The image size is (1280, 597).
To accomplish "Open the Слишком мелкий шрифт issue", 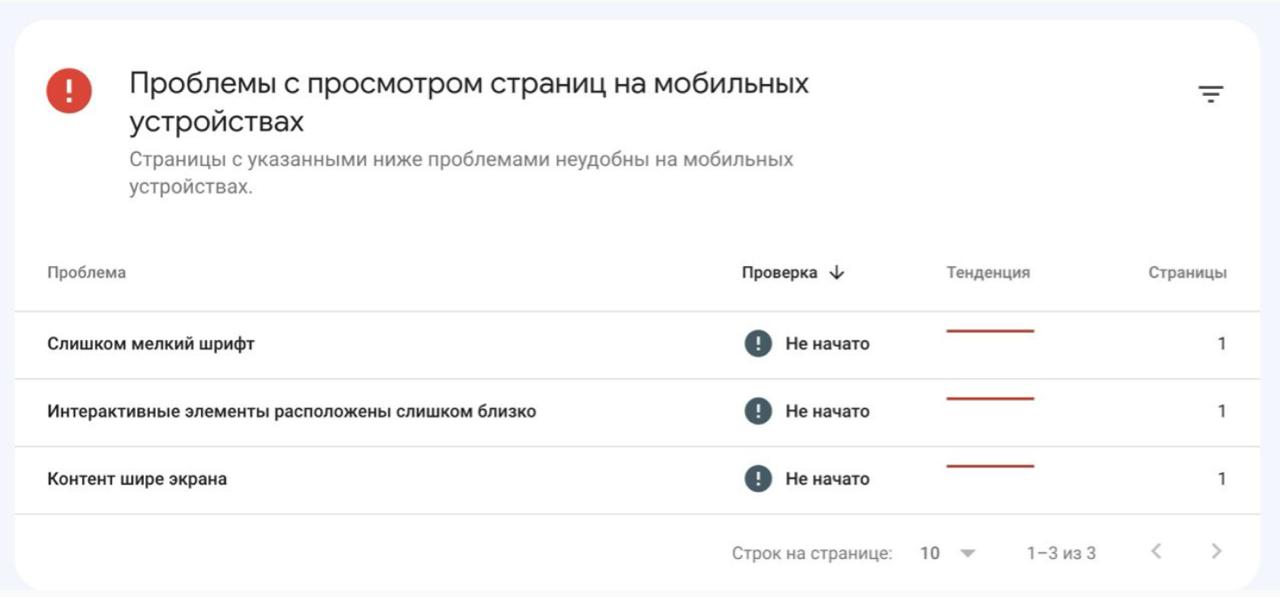I will (151, 344).
